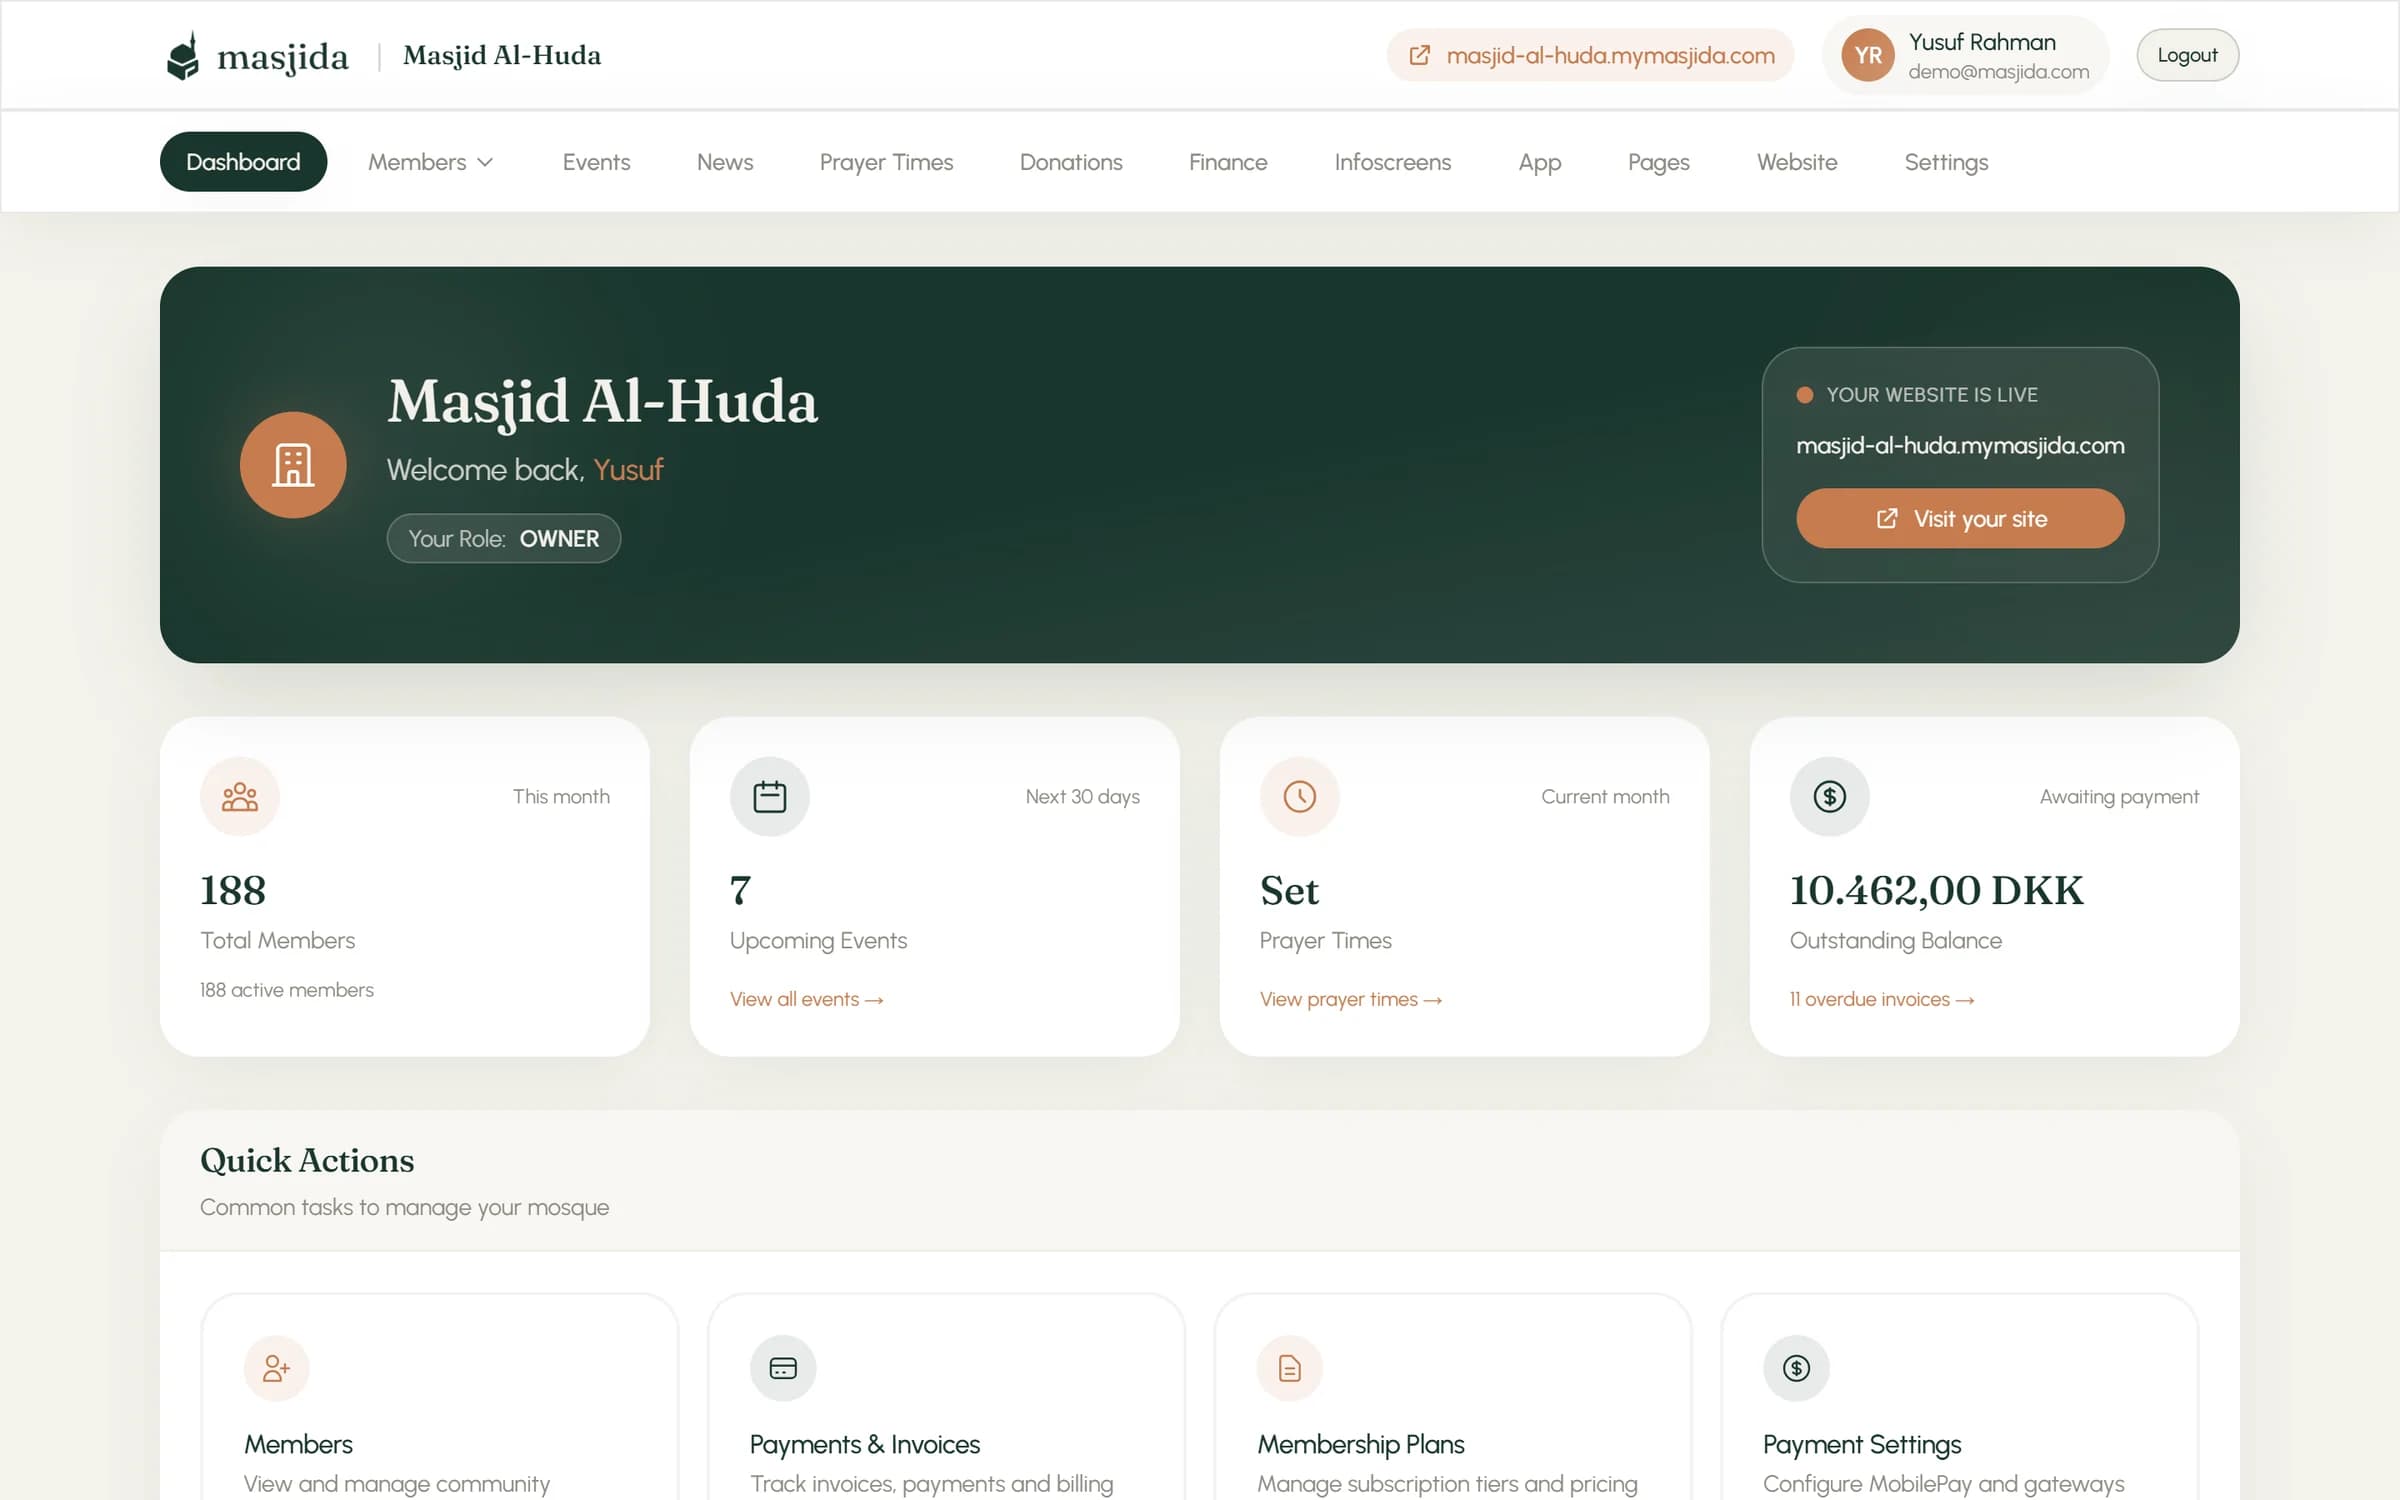This screenshot has width=2400, height=1500.
Task: Click the Upcoming Events calendar icon
Action: coord(770,796)
